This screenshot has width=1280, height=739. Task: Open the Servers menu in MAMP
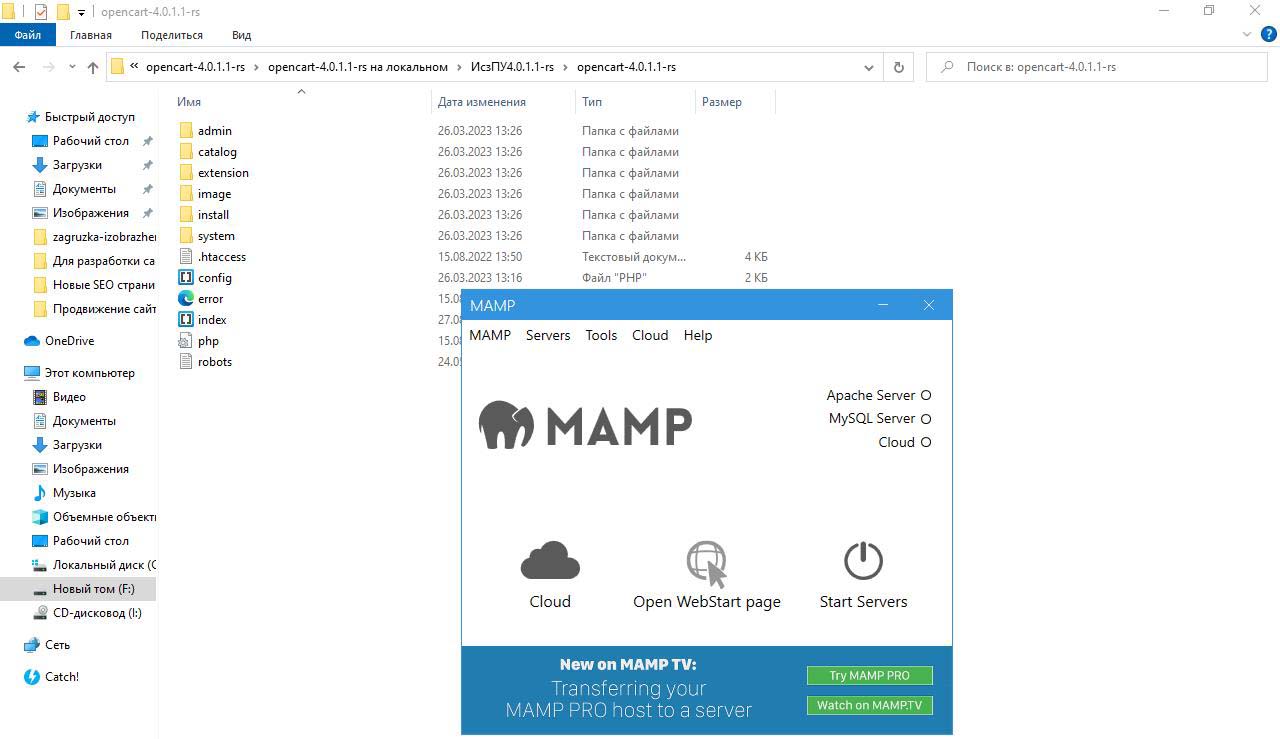548,335
